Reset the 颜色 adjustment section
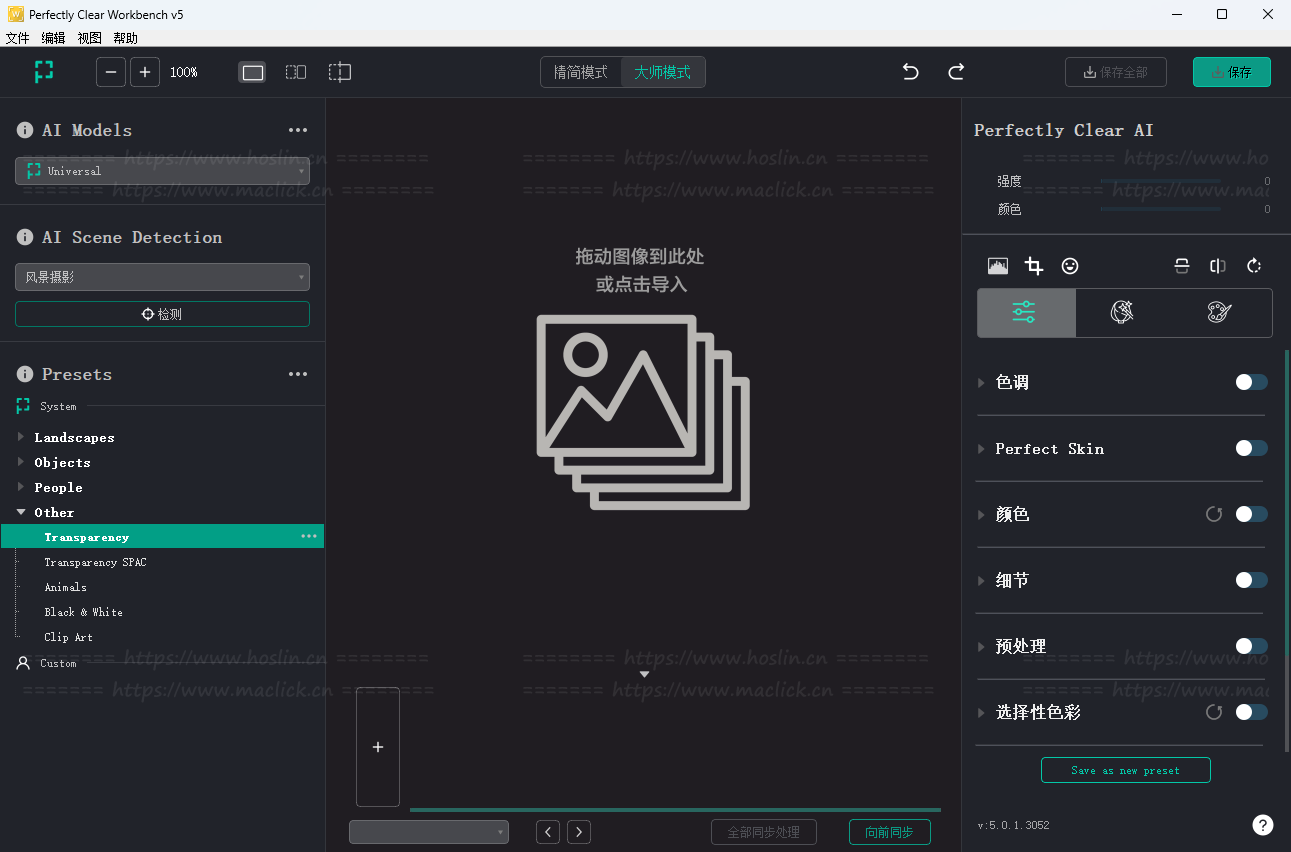Screen dimensions: 1291x852 click(1214, 514)
